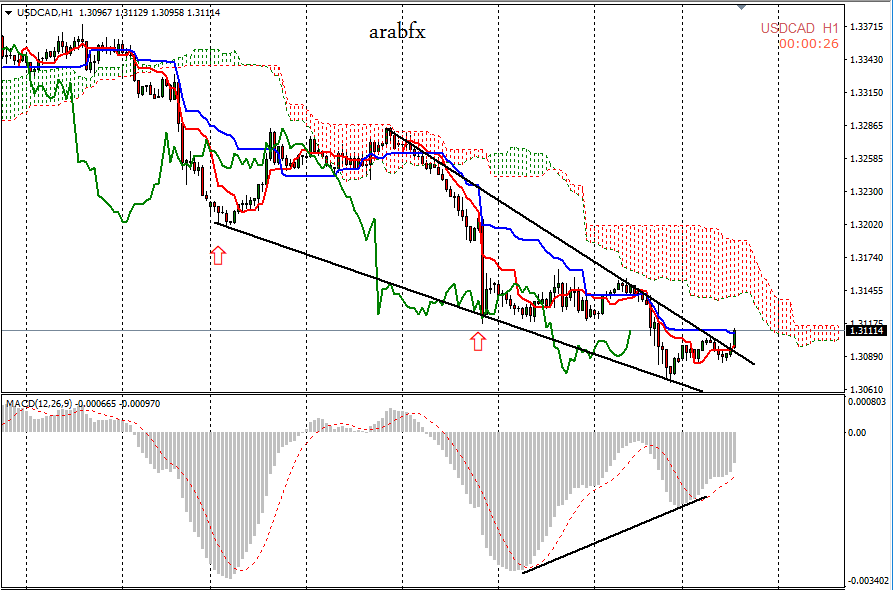
Task: Click the current price tag 1.31114
Action: [x=867, y=330]
